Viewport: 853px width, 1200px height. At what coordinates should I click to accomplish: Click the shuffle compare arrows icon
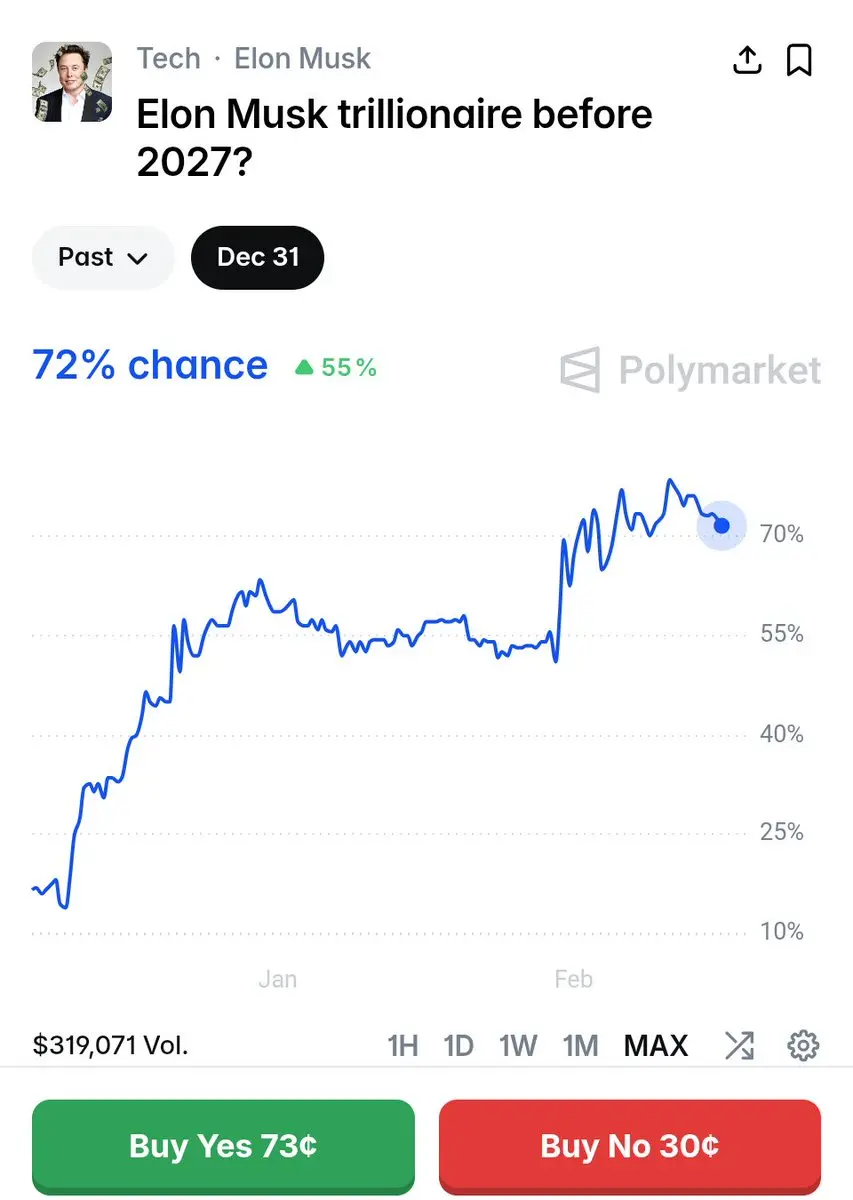pyautogui.click(x=739, y=1046)
